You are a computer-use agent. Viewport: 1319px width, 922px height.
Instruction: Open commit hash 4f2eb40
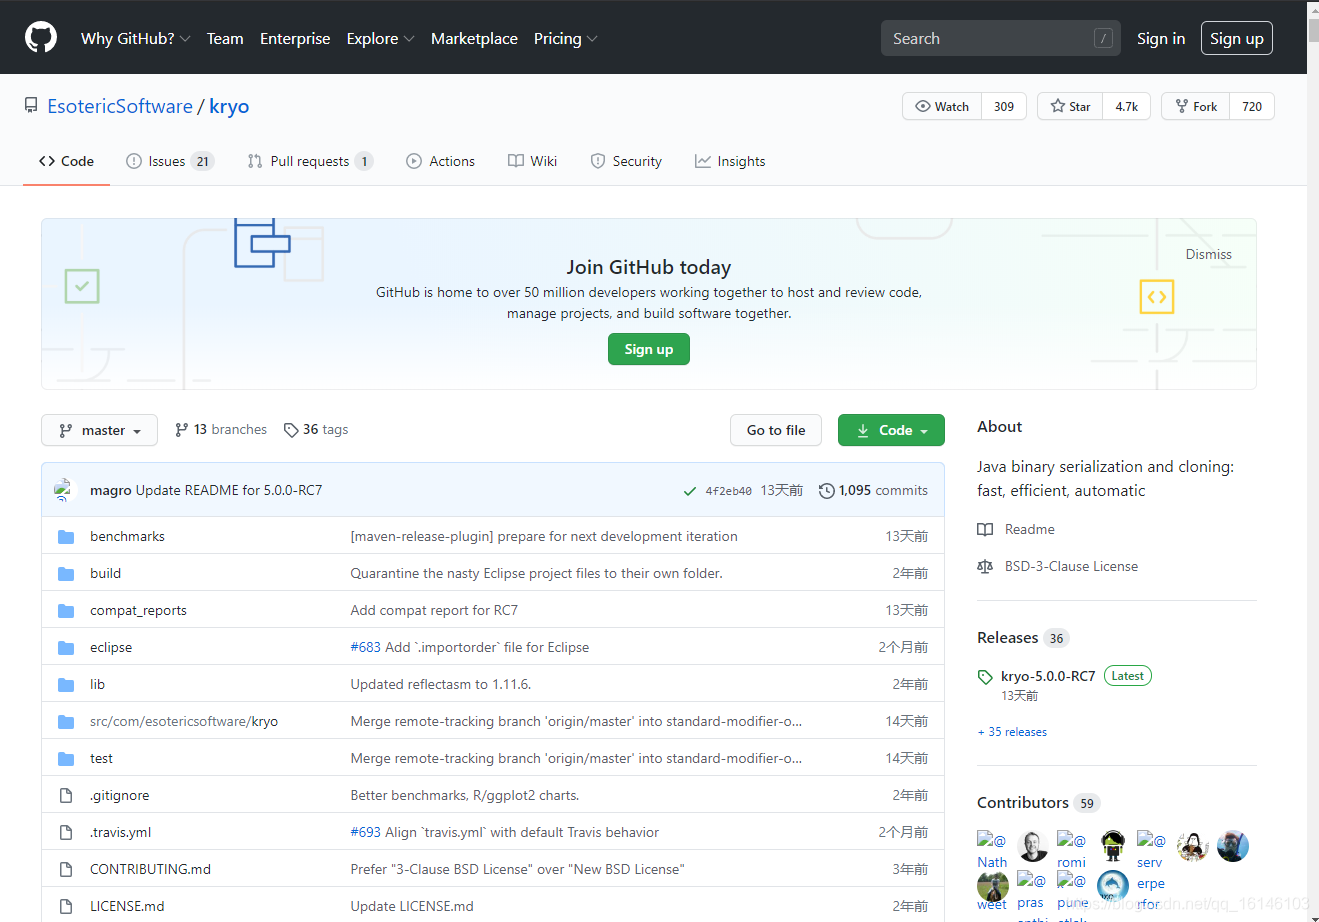[x=728, y=491]
